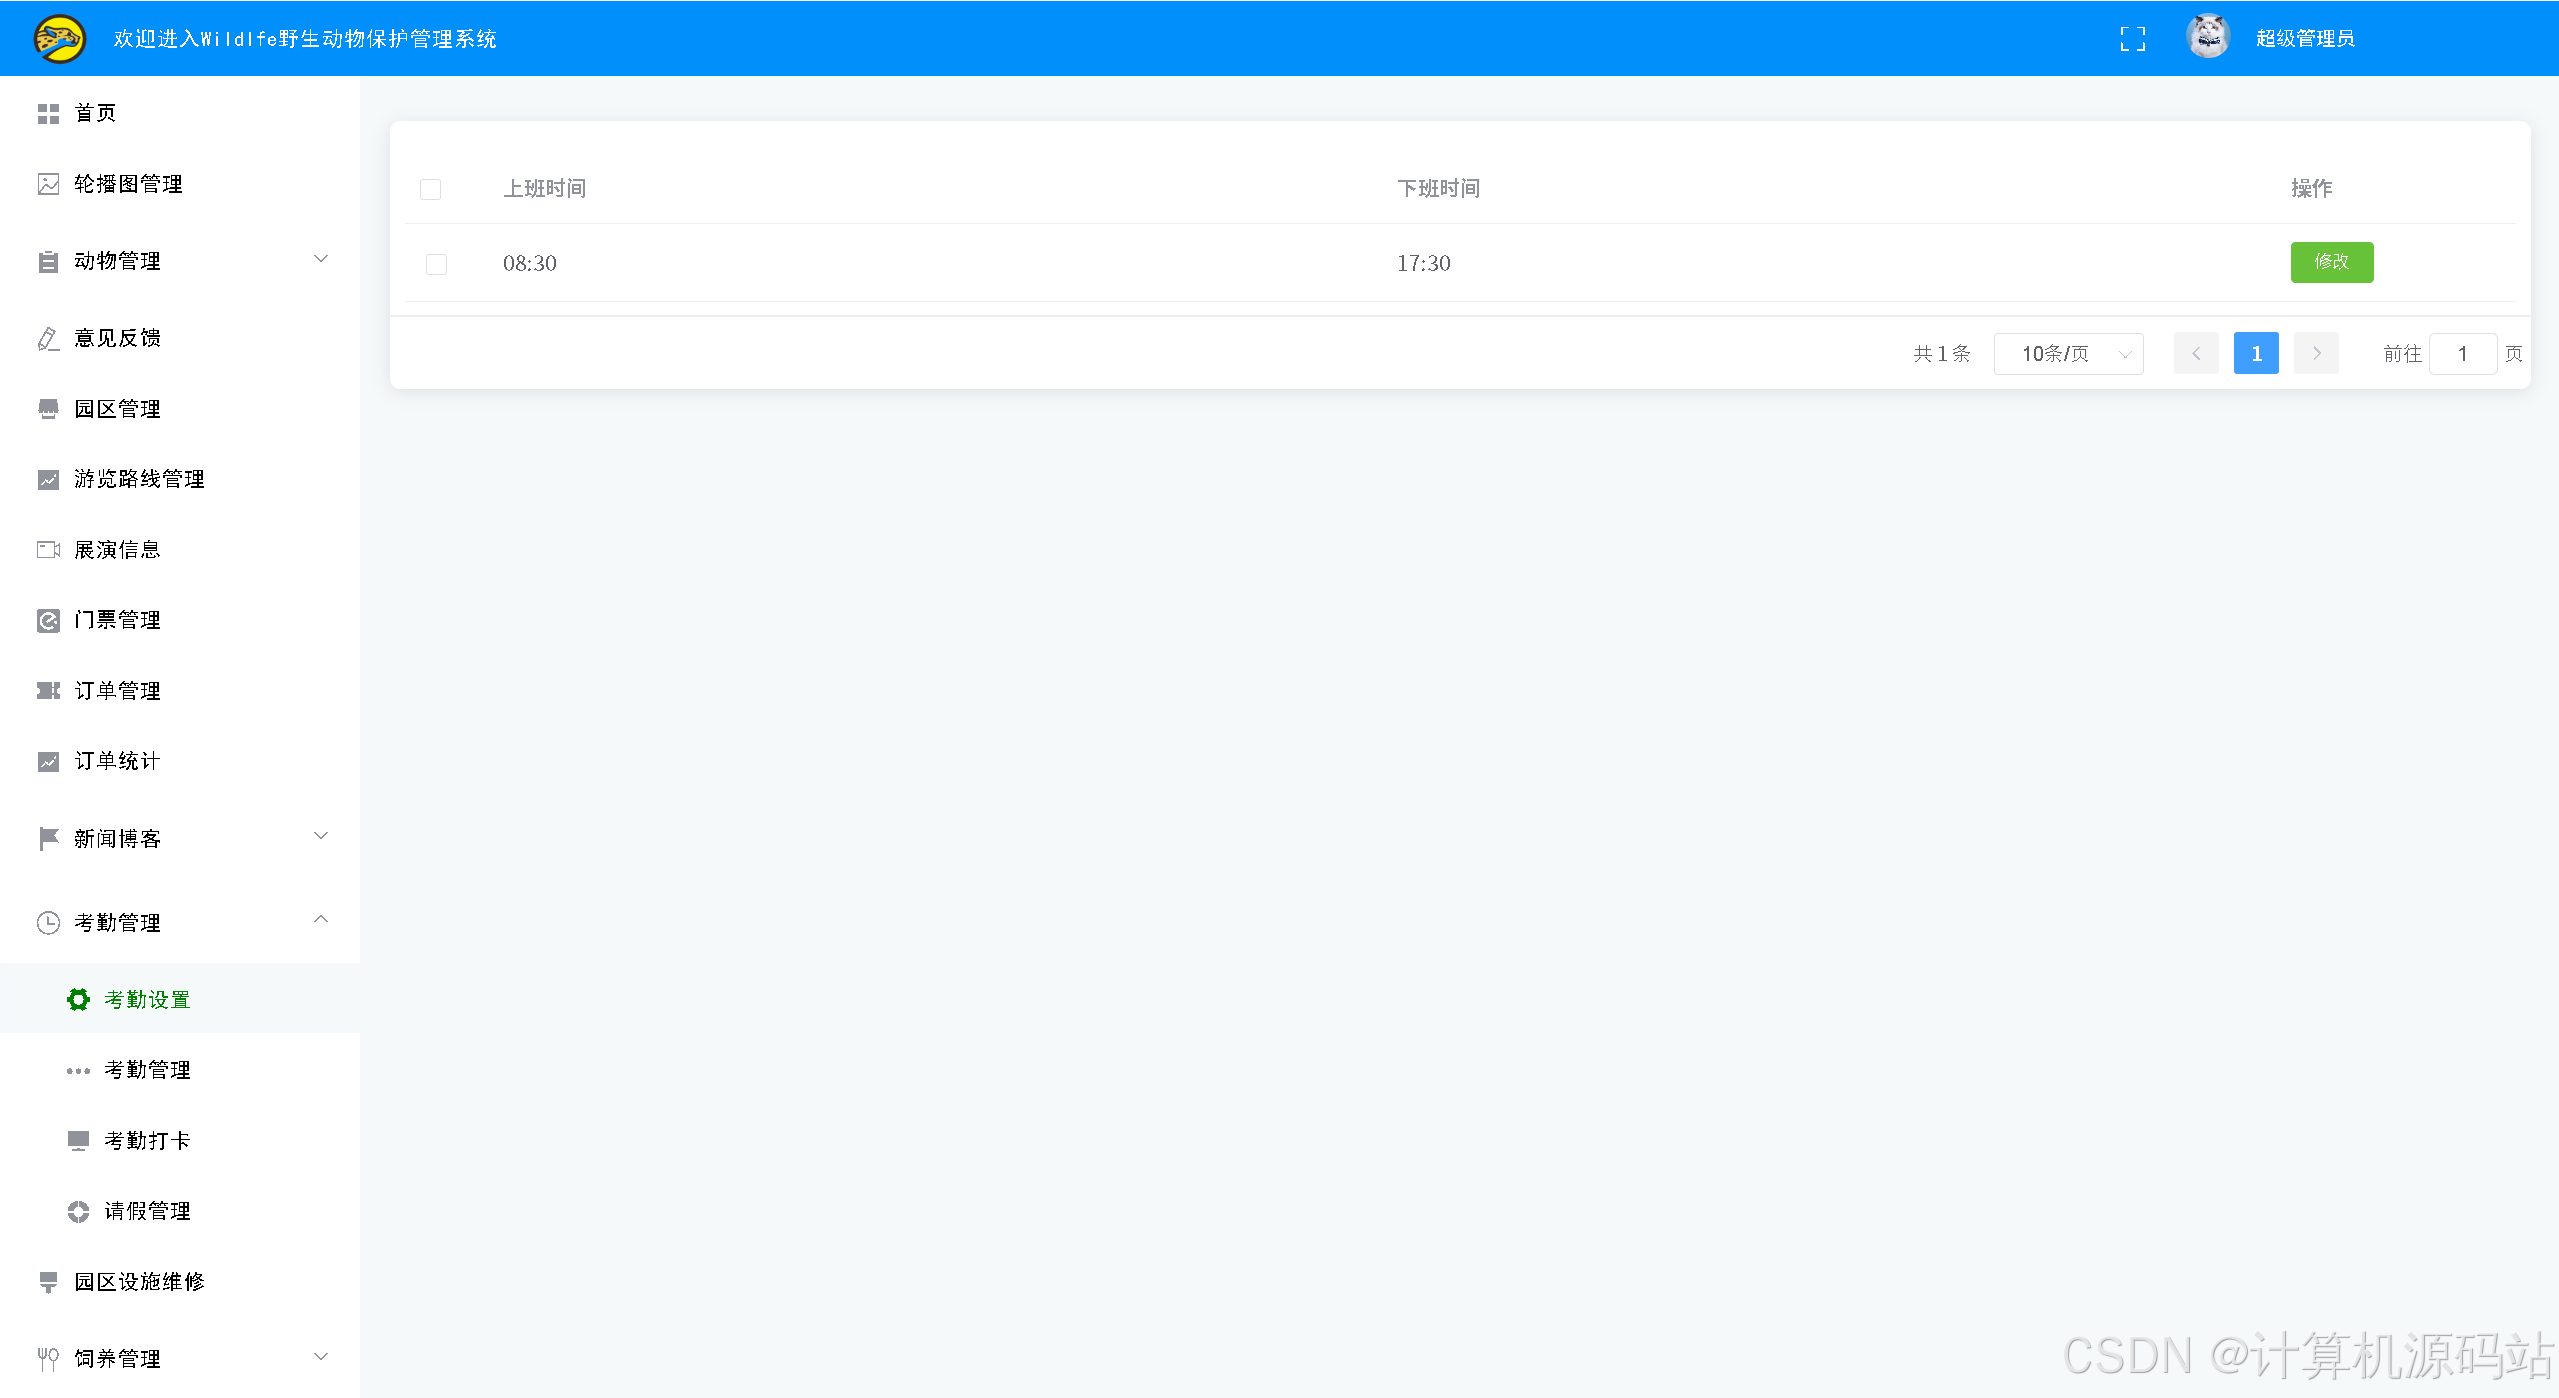Image resolution: width=2559 pixels, height=1398 pixels.
Task: Click the 动物管理 document icon
Action: pos(48,262)
